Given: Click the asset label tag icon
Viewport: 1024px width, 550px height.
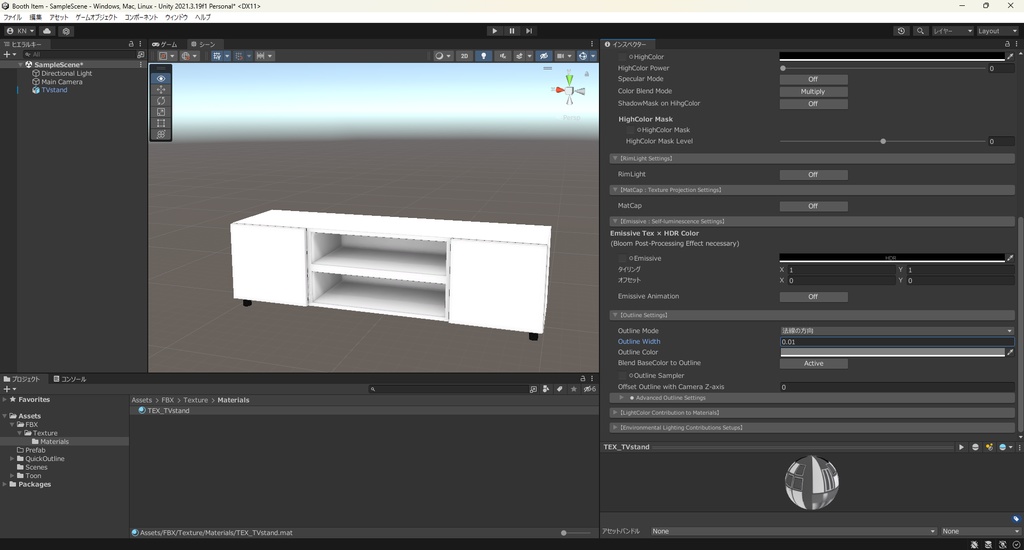Looking at the screenshot, I should coord(1016,519).
